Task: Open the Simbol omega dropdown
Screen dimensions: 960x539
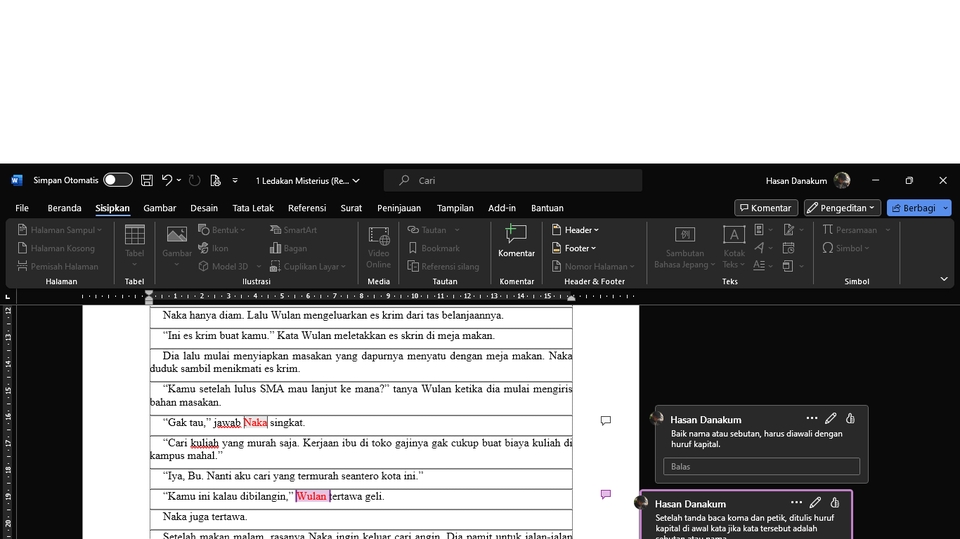Action: (846, 248)
